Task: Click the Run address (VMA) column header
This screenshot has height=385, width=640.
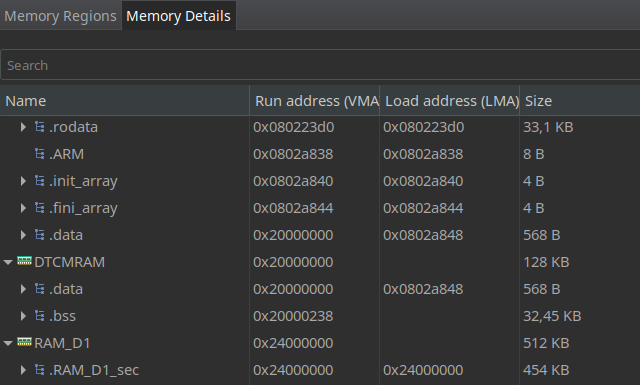Action: 315,101
